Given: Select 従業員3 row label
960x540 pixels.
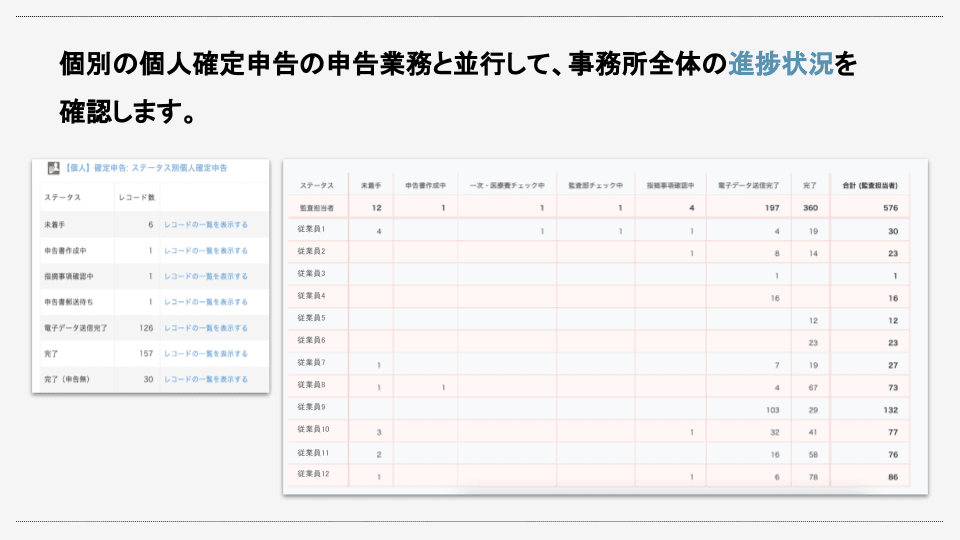Looking at the screenshot, I should coord(312,273).
